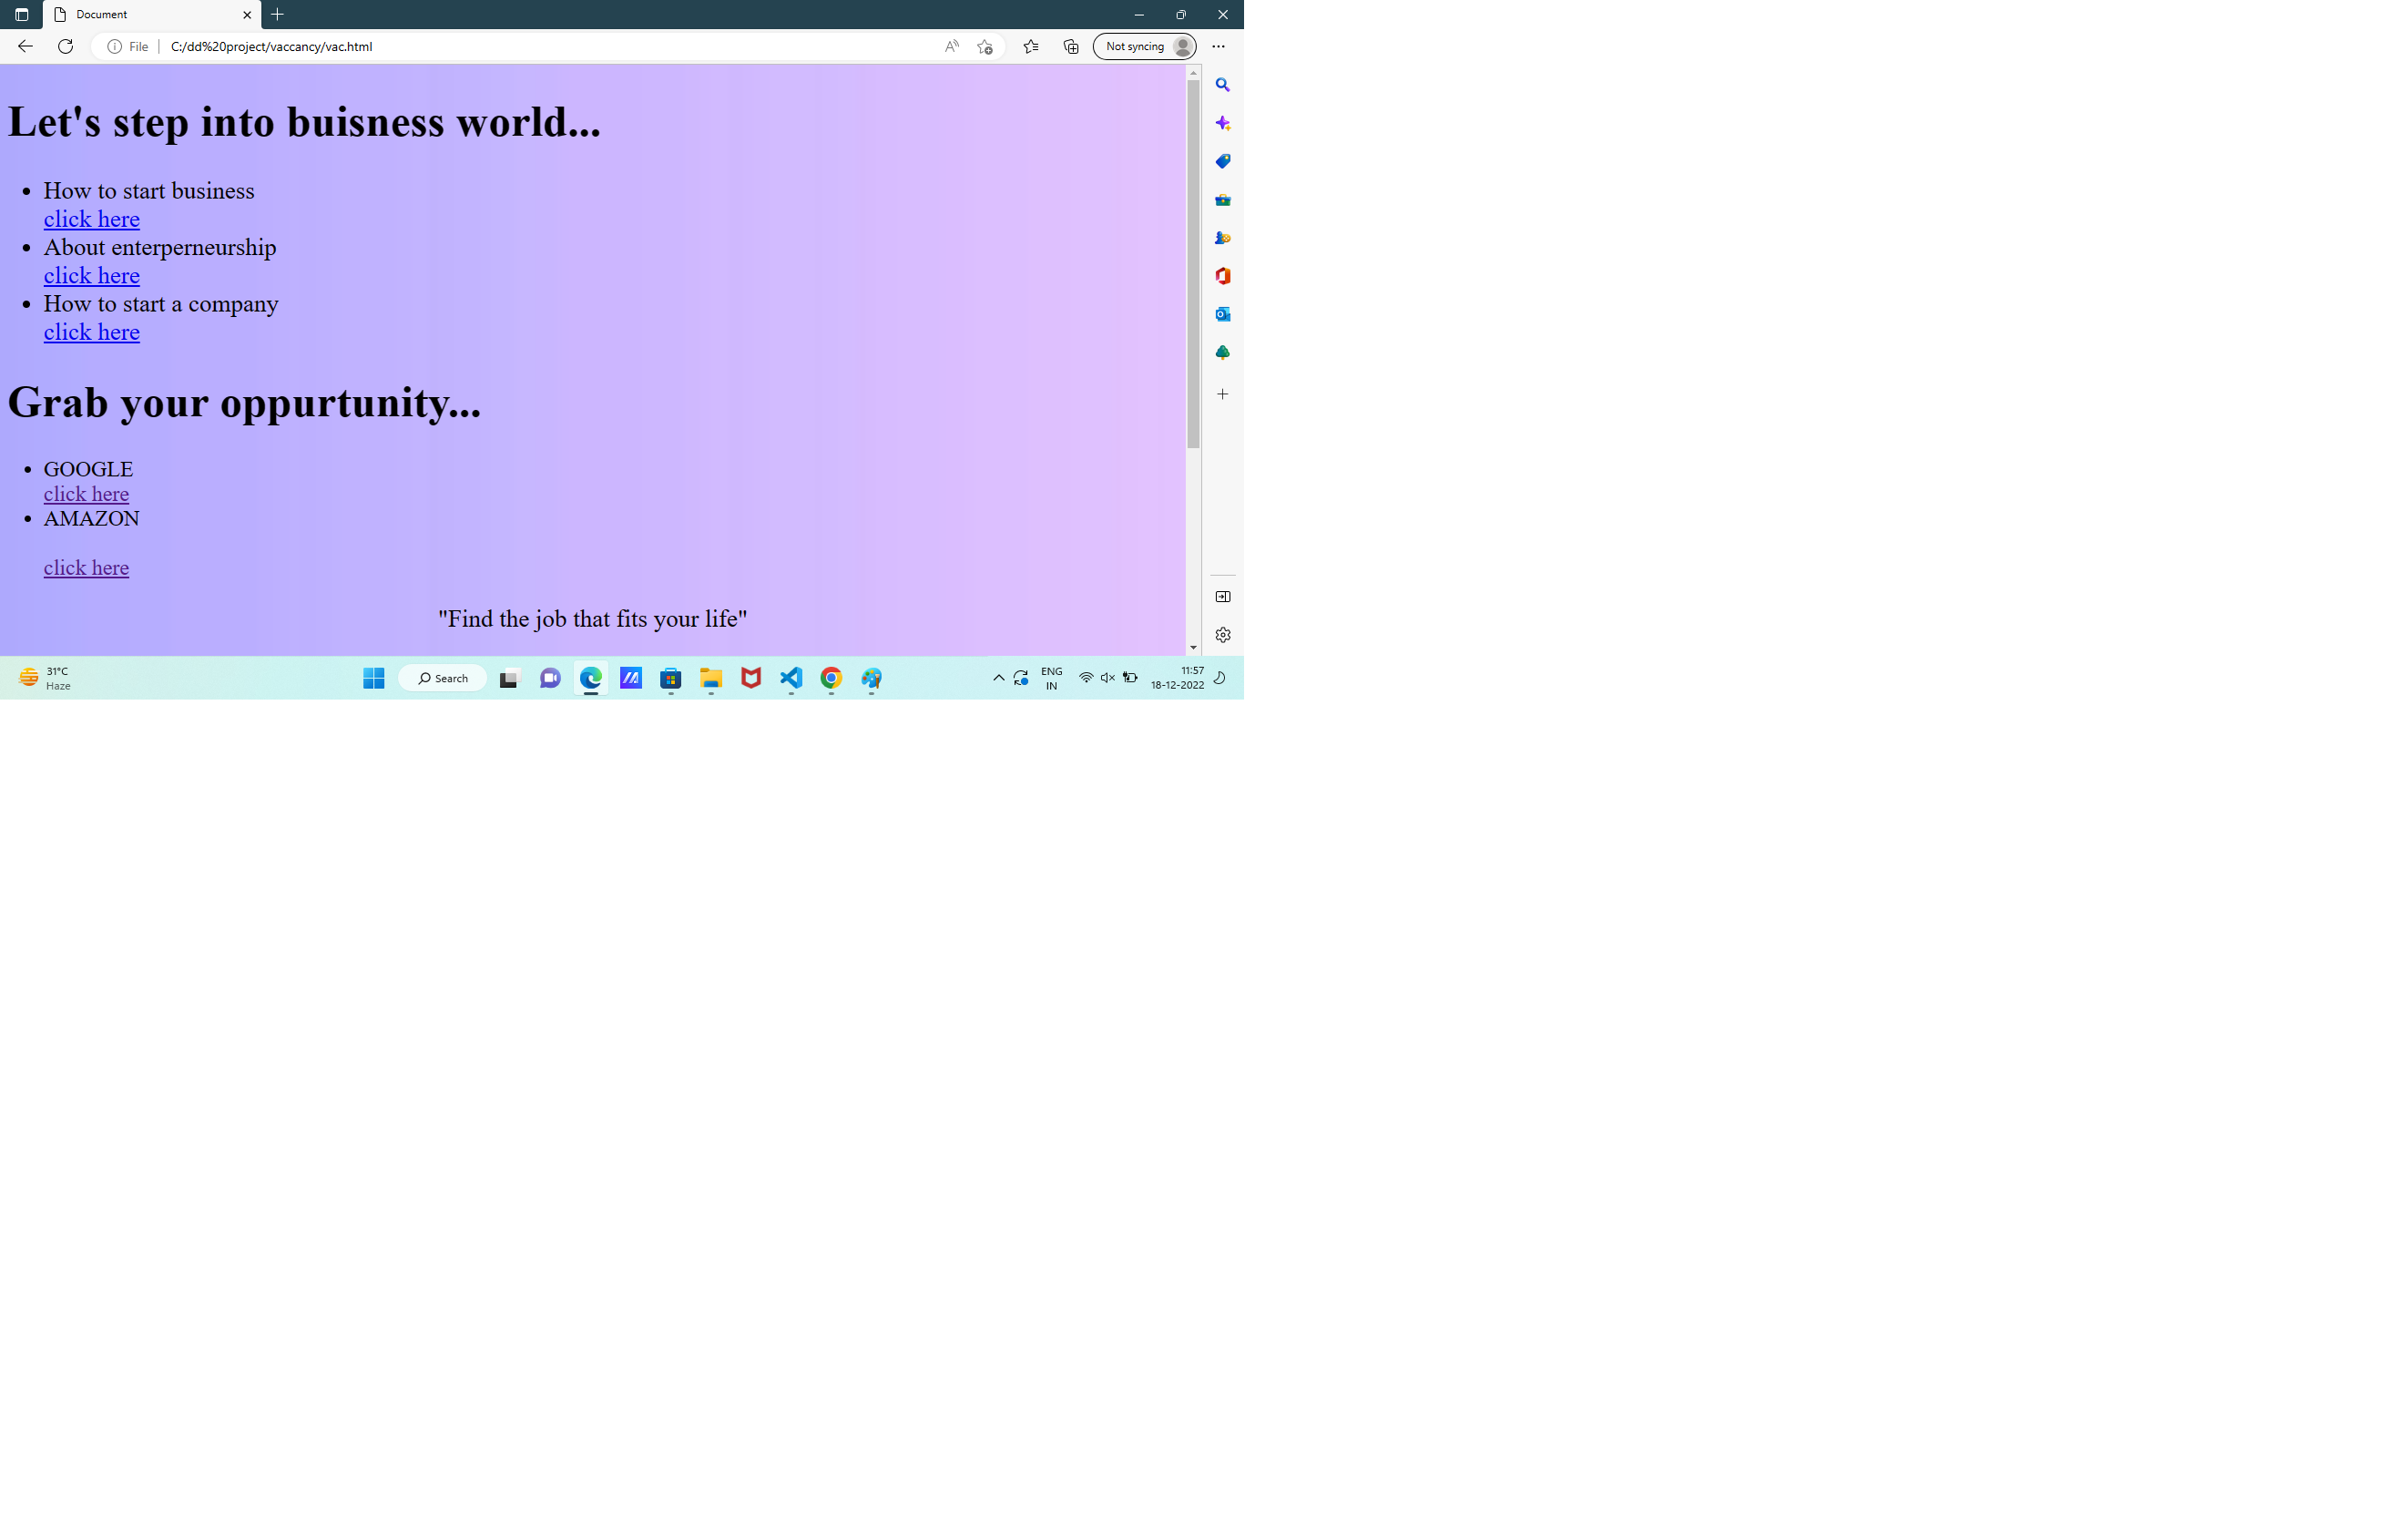Hide the Edge sidebar toggle icon

coord(1222,597)
